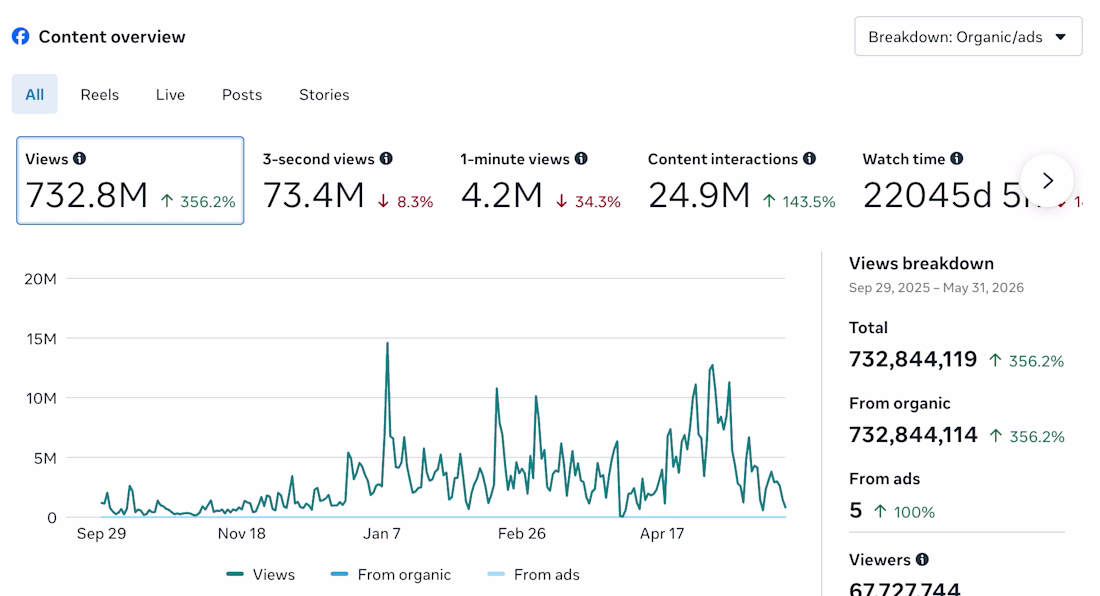The width and height of the screenshot is (1100, 596).
Task: Show next metrics with right arrow
Action: [1047, 181]
